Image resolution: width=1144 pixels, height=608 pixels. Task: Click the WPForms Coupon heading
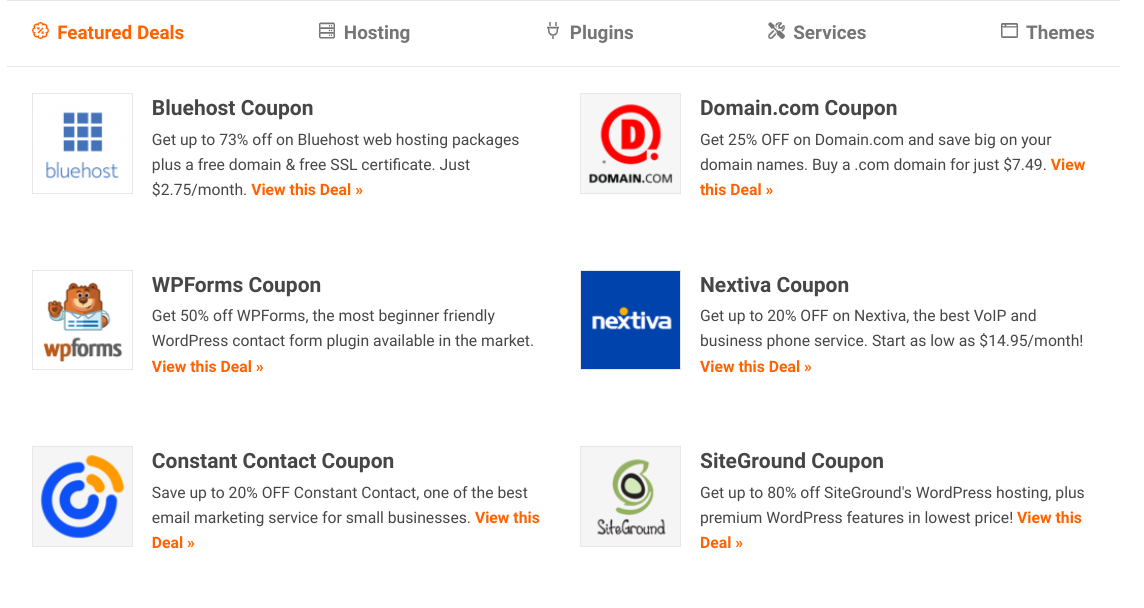[x=236, y=285]
